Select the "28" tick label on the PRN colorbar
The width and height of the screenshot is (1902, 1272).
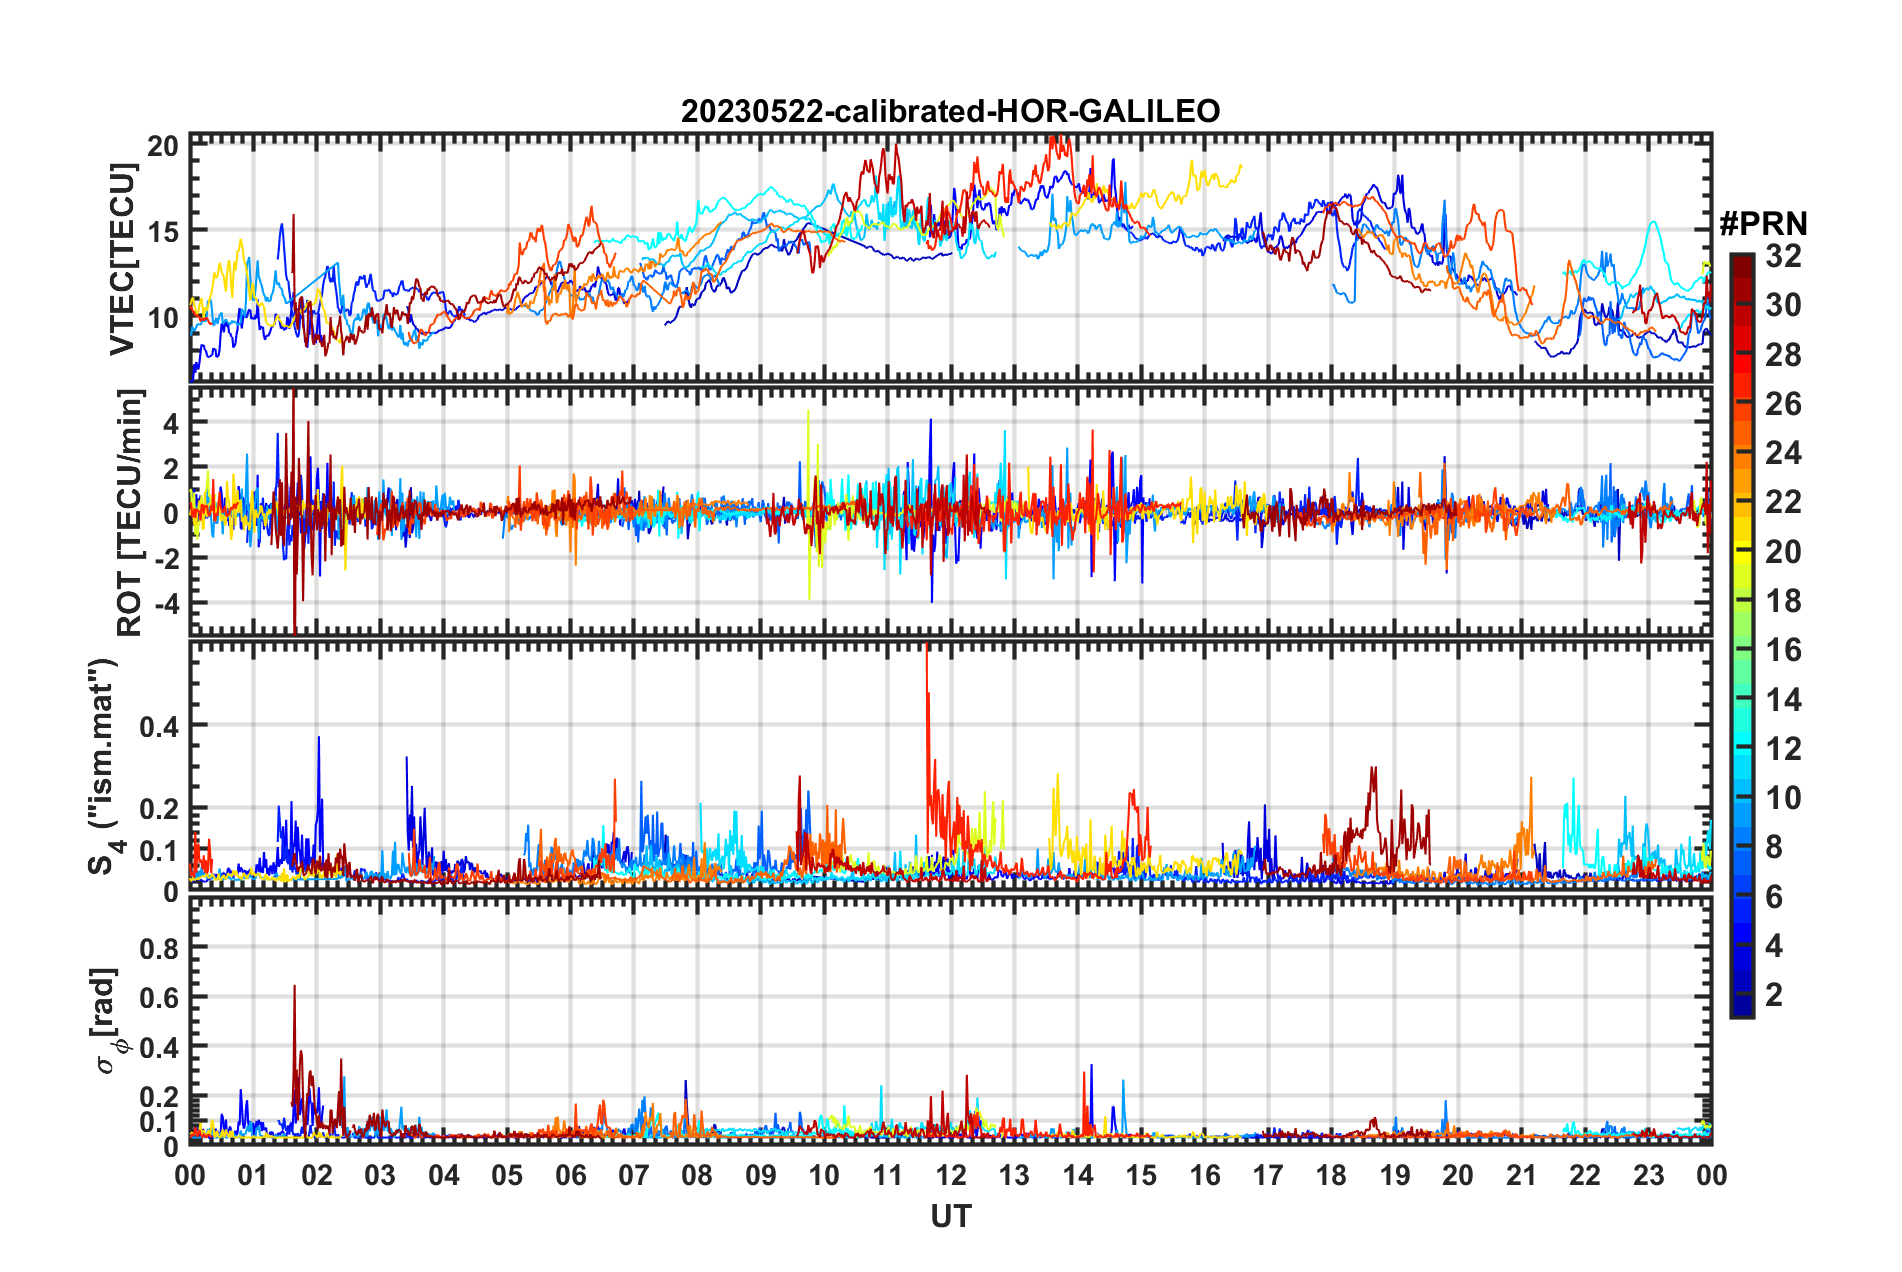(x=1783, y=354)
